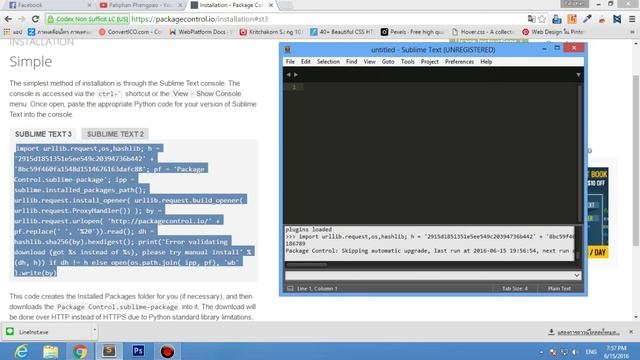Open the Selection menu in Sublime Text

(328, 62)
